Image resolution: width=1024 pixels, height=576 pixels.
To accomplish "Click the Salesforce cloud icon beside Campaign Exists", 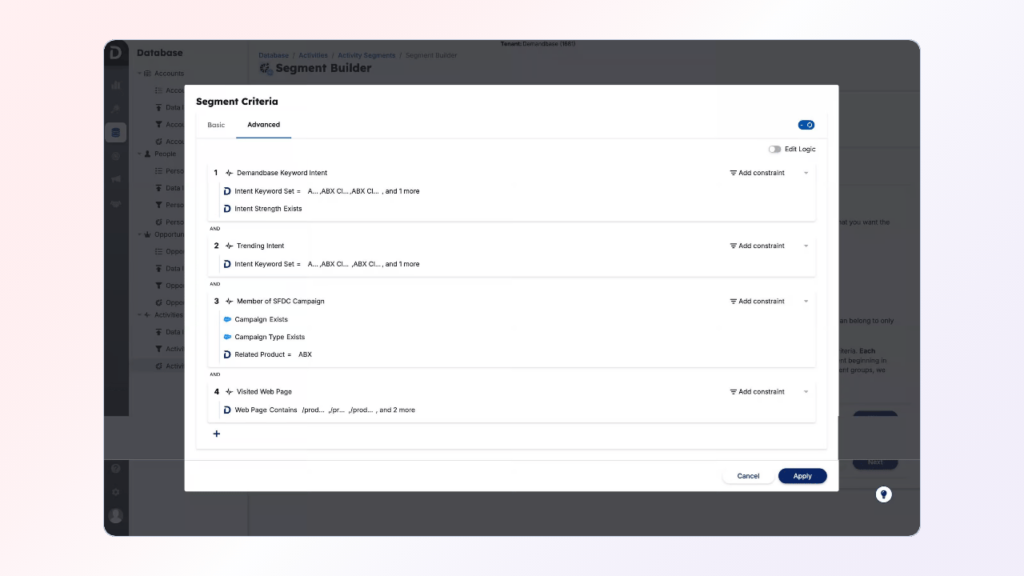I will [x=227, y=319].
